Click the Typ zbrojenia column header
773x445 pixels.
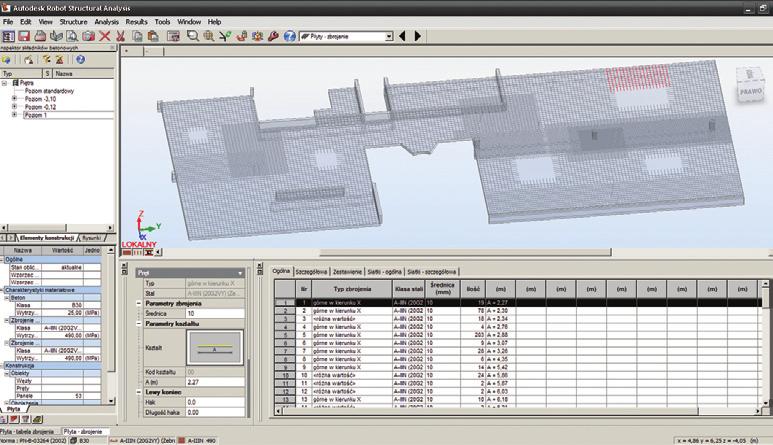(x=352, y=289)
